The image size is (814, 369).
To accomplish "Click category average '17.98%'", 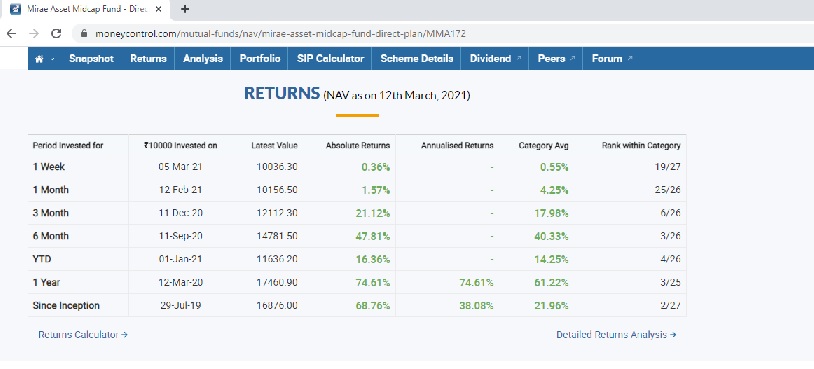I will pyautogui.click(x=551, y=213).
